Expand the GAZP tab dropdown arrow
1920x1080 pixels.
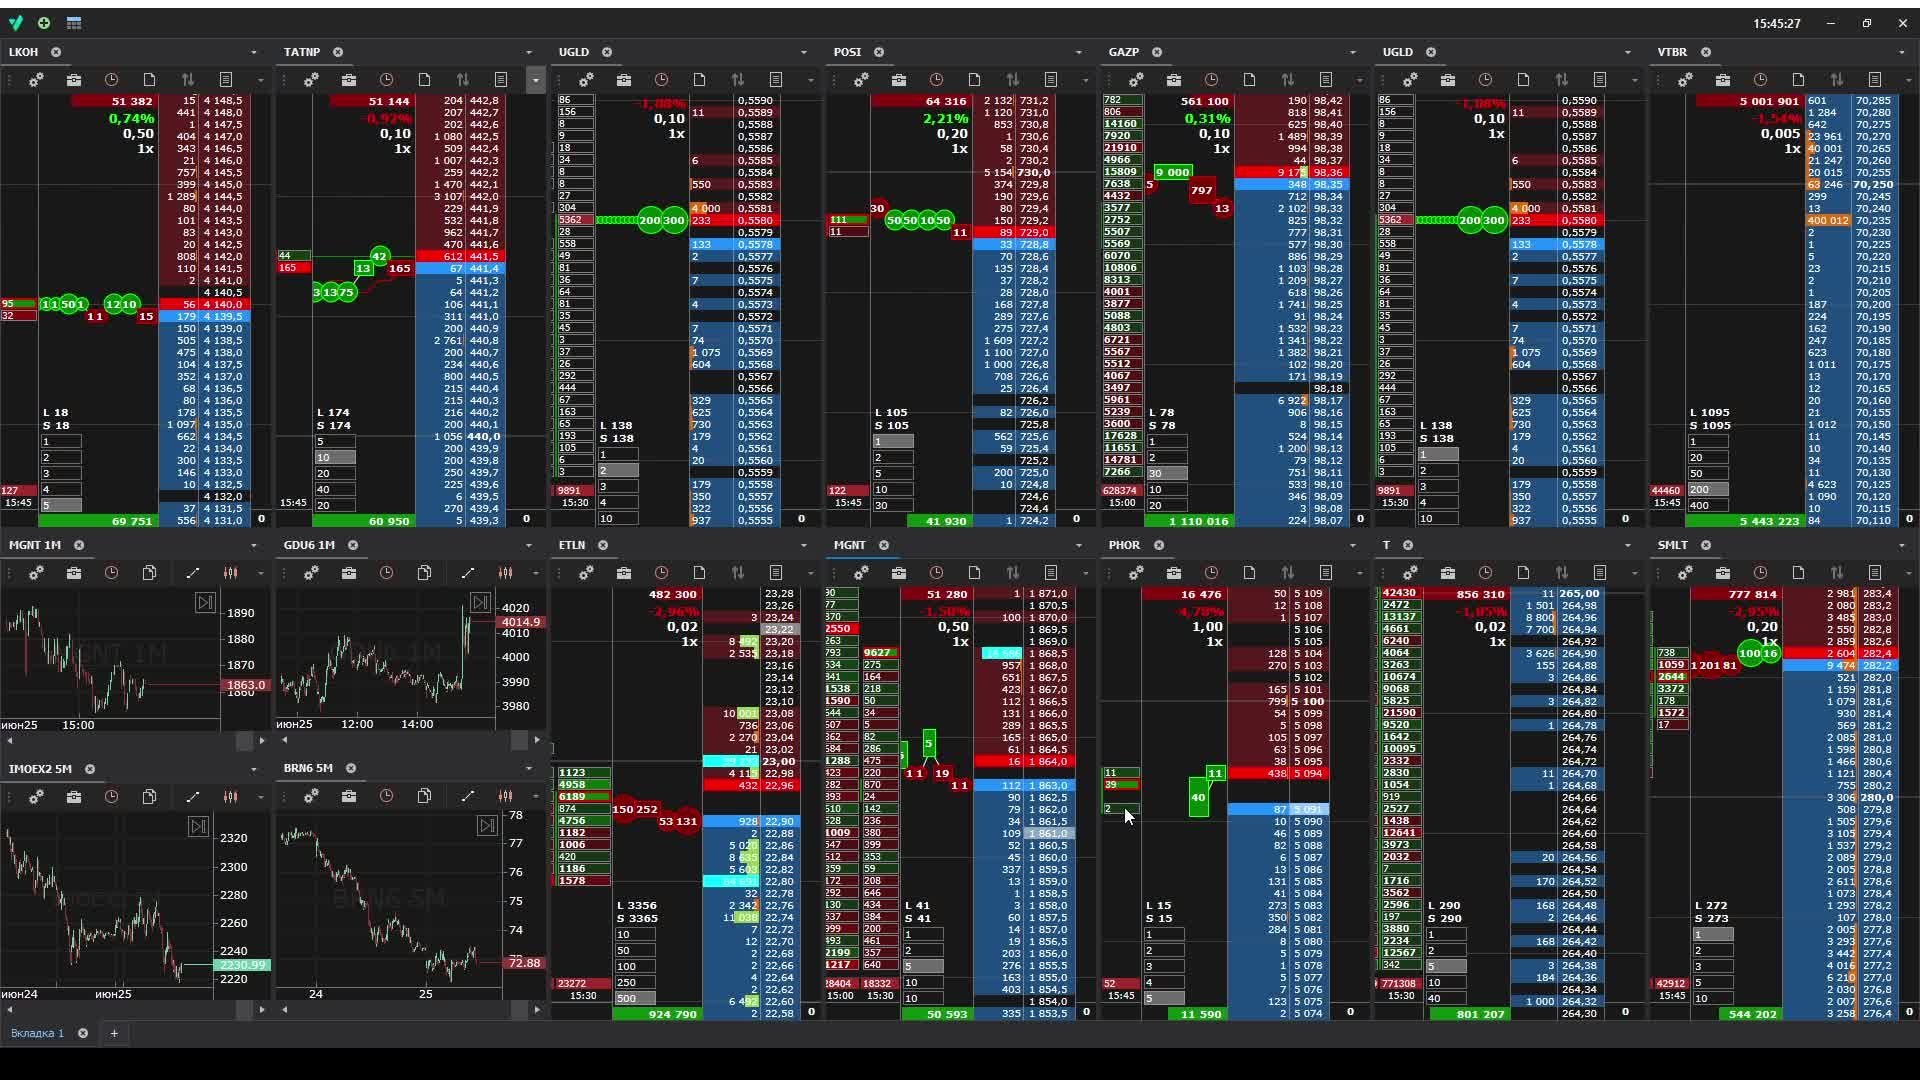[1352, 52]
